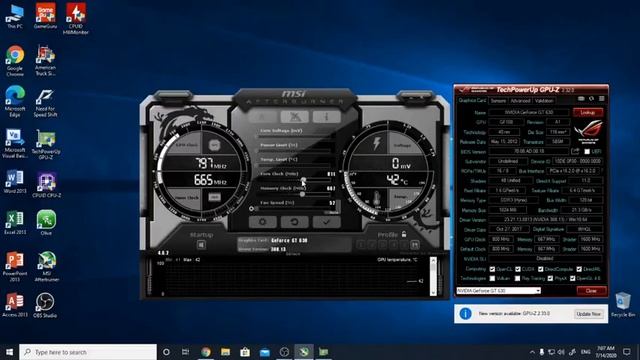The width and height of the screenshot is (640, 360).
Task: Open Afterburner settings gear button
Action: pos(262,222)
